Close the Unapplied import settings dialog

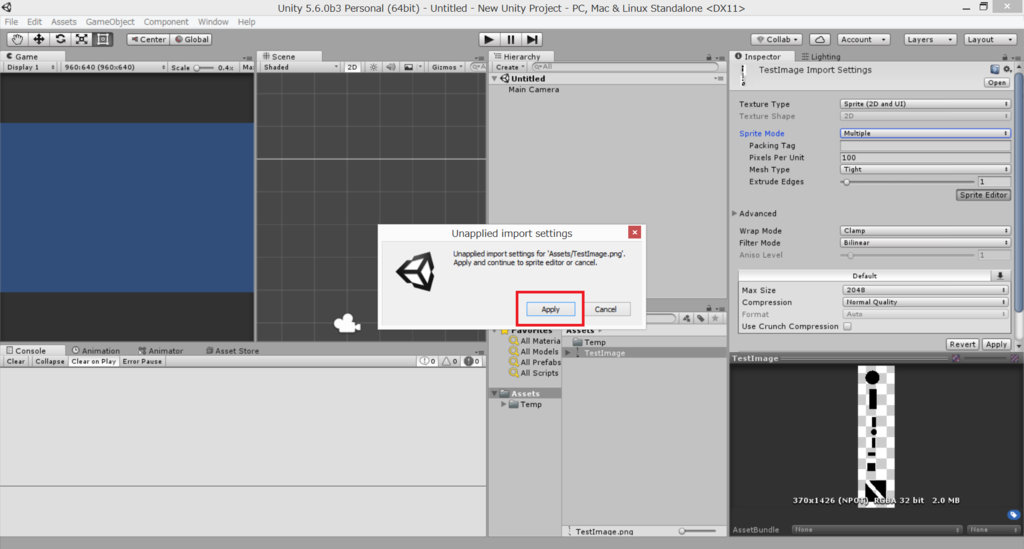tap(634, 232)
